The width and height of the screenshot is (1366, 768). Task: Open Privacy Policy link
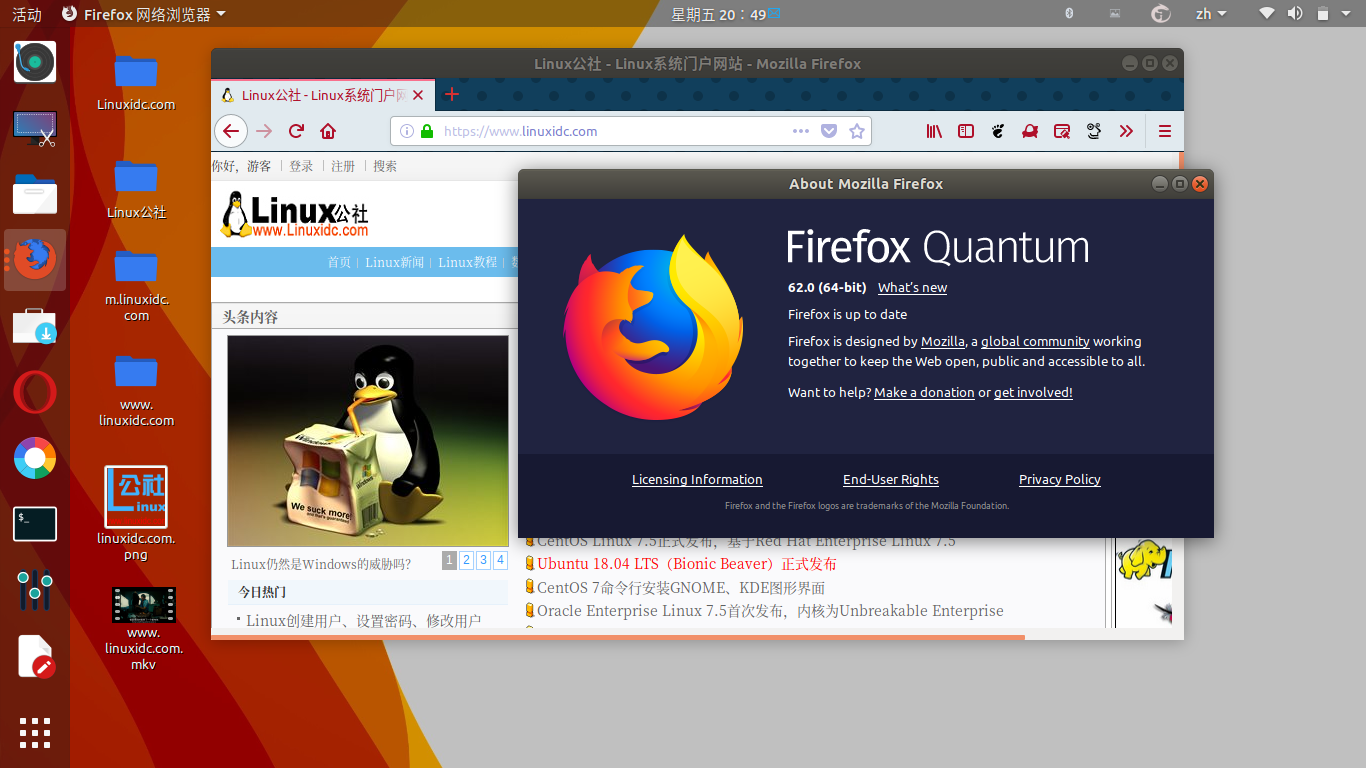[1060, 480]
